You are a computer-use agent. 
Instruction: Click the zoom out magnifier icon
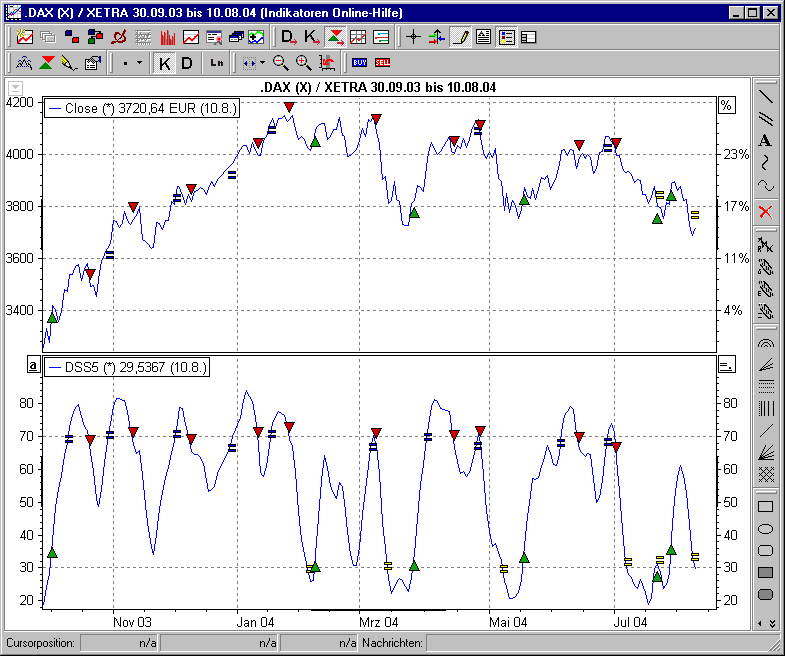click(281, 63)
